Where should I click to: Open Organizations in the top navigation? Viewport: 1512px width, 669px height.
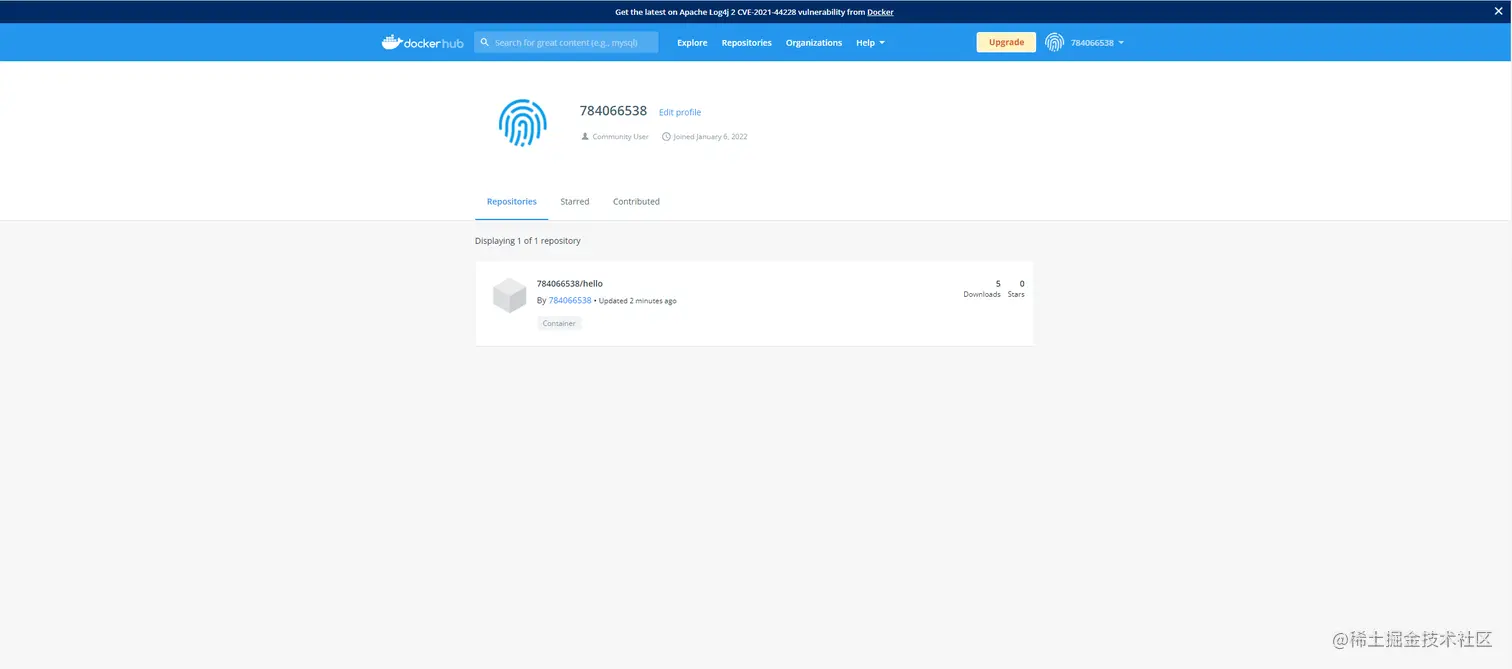[814, 43]
